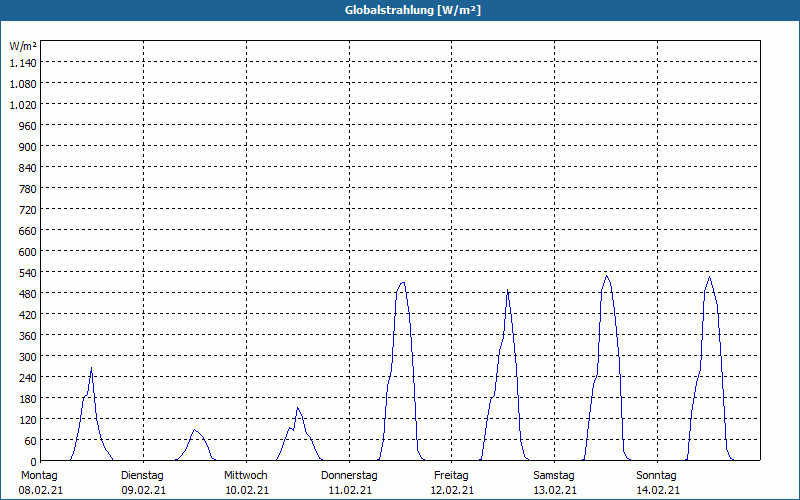The image size is (800, 500).
Task: Click the 120 y-axis label
Action: 28,420
